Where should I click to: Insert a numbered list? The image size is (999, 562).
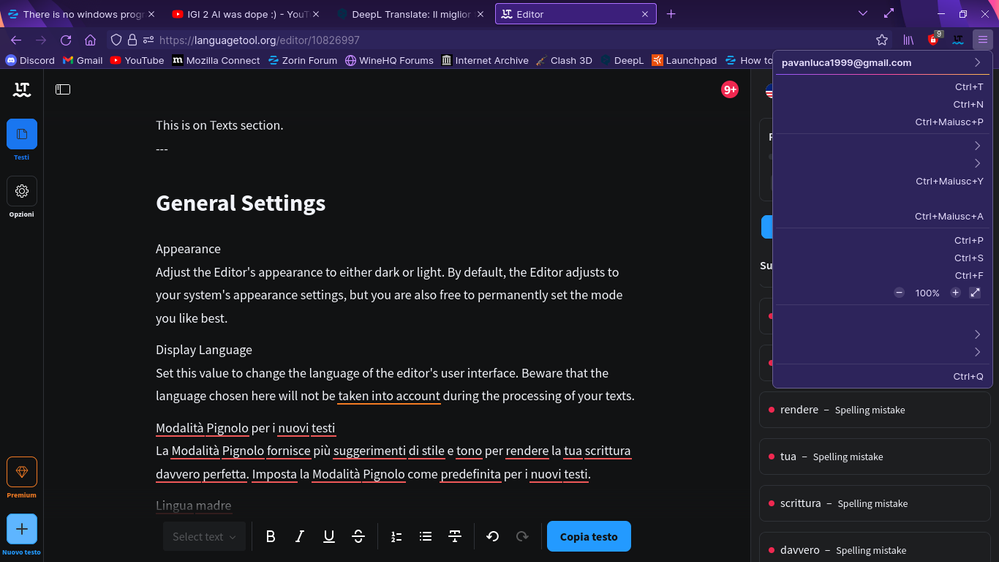(396, 537)
